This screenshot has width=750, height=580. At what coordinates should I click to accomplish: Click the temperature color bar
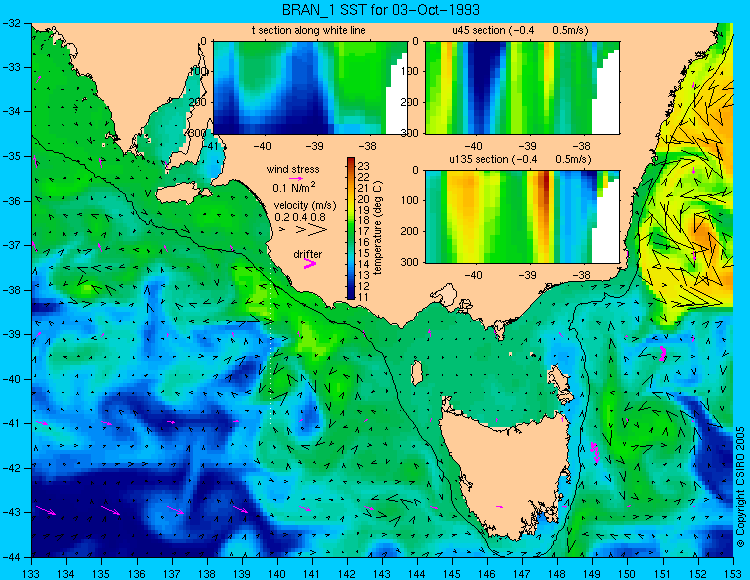click(351, 229)
